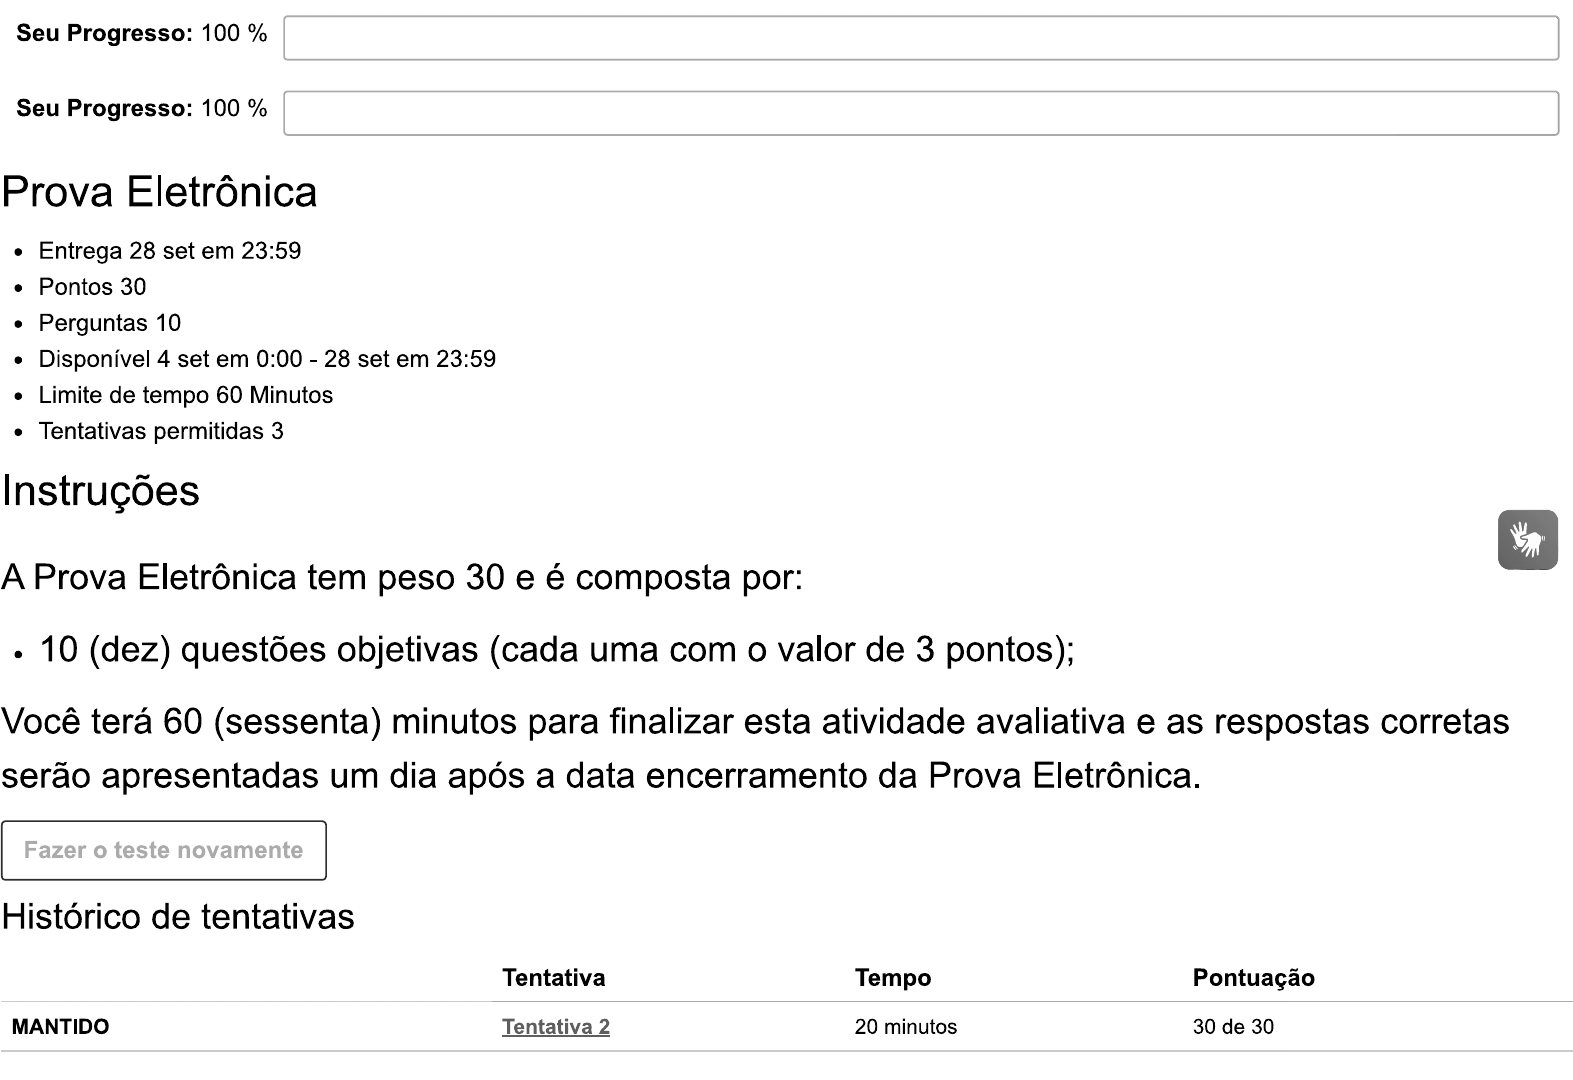Click the Tentativas permitidas 3 item

[161, 431]
